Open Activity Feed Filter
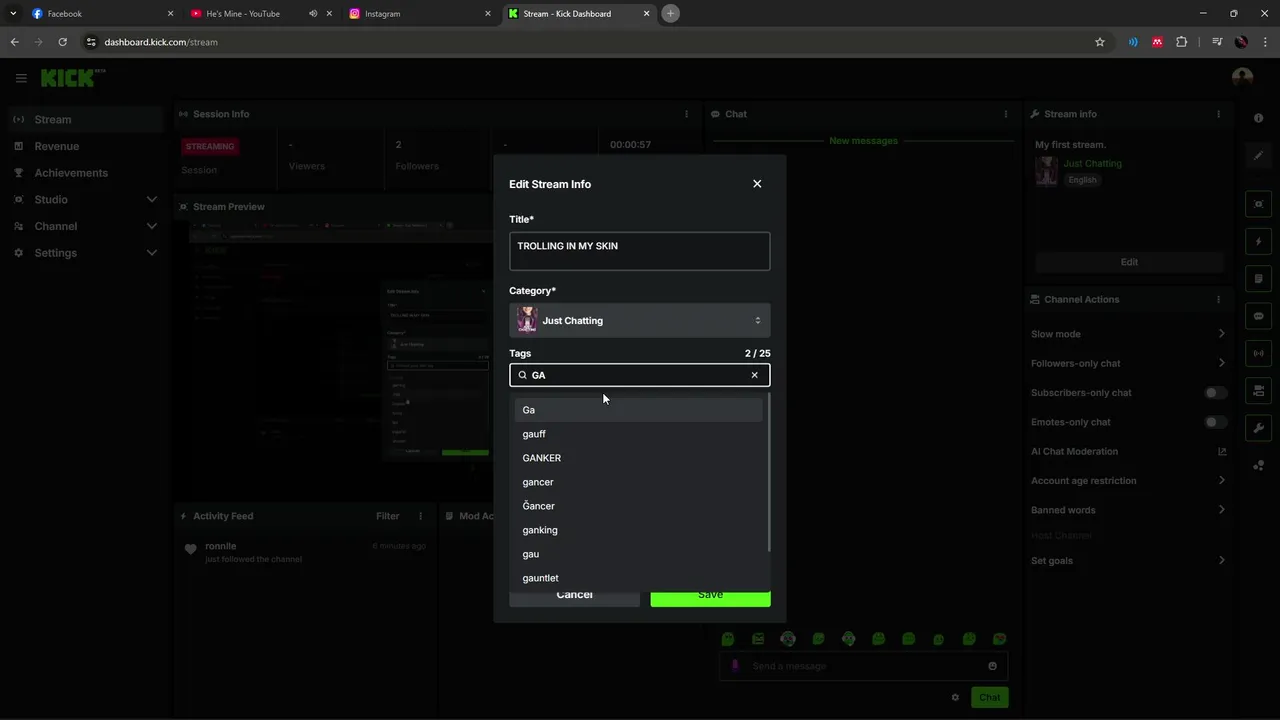Screen dimensions: 1280x720 coord(387,516)
